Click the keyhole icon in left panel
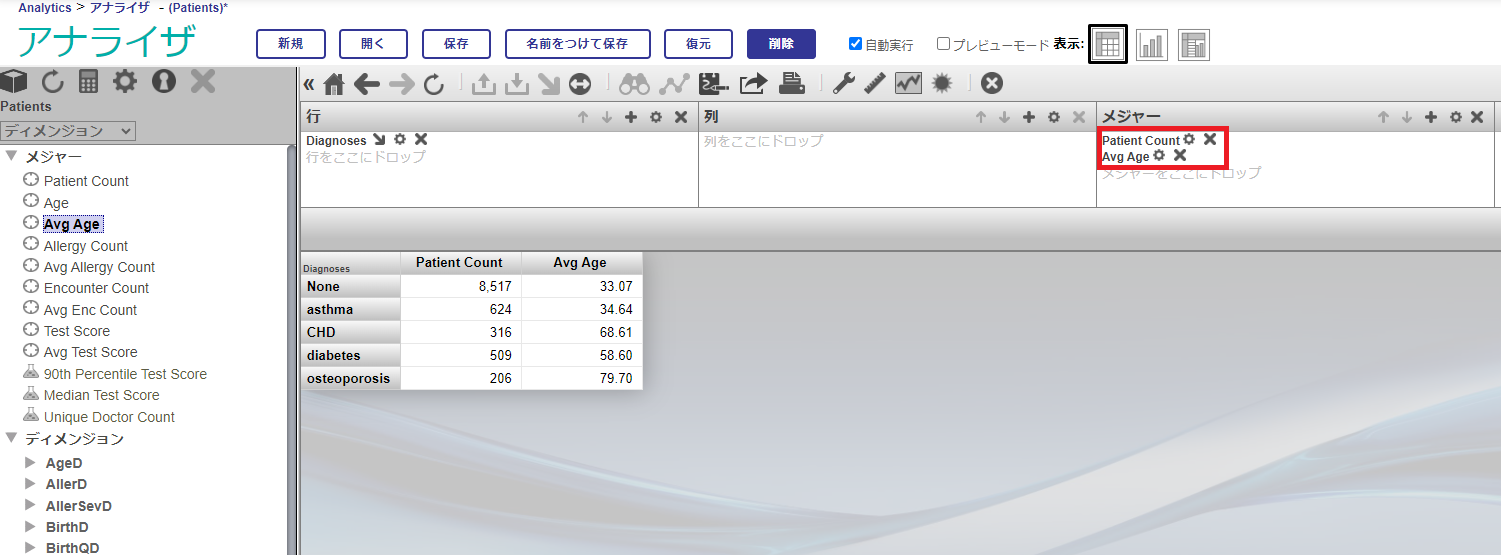This screenshot has height=555, width=1501. tap(163, 82)
